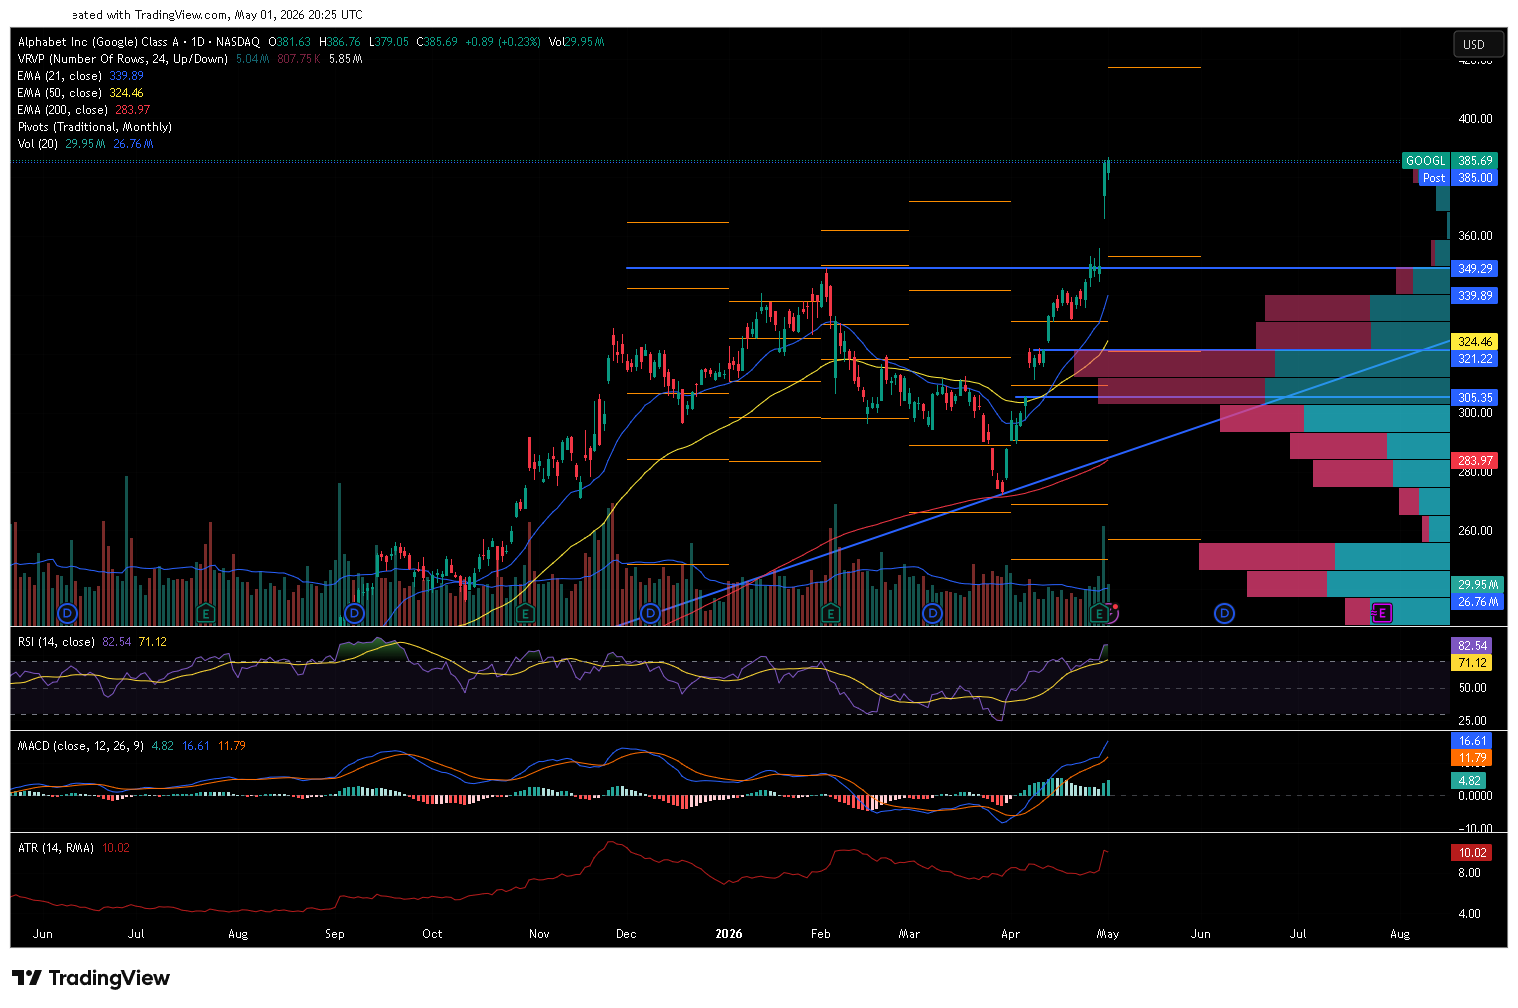Click the 360.00 price axis tick
The image size is (1518, 1008).
pos(1475,236)
